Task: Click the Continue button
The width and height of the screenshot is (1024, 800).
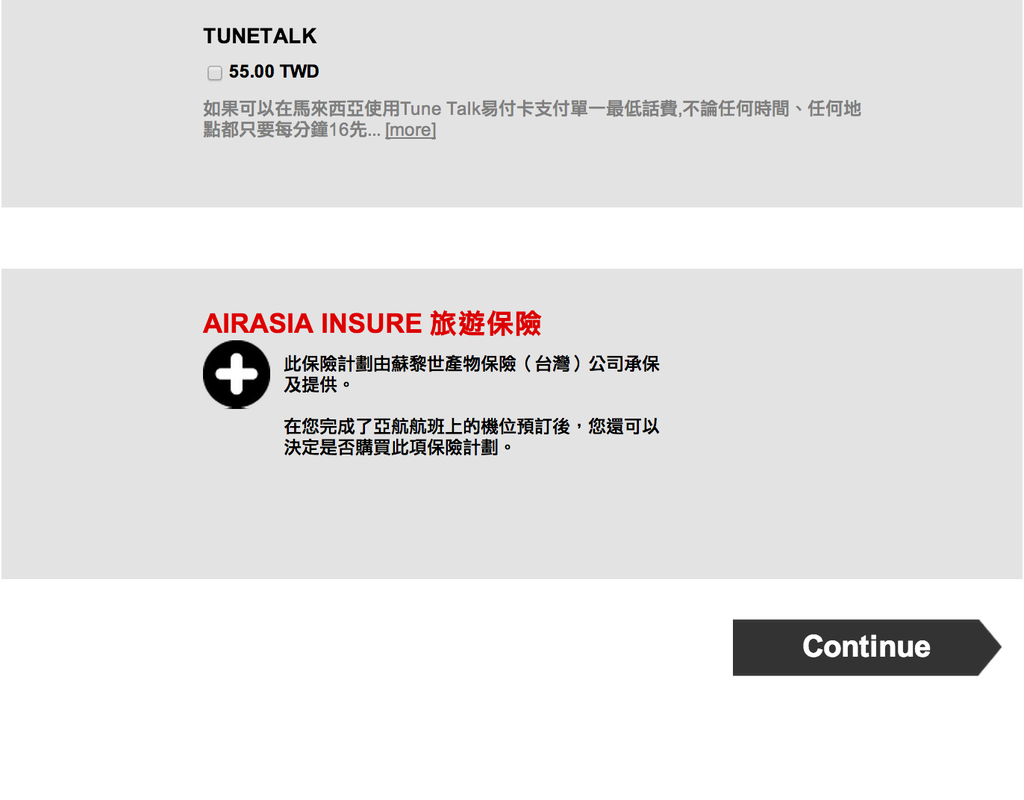Action: [867, 647]
